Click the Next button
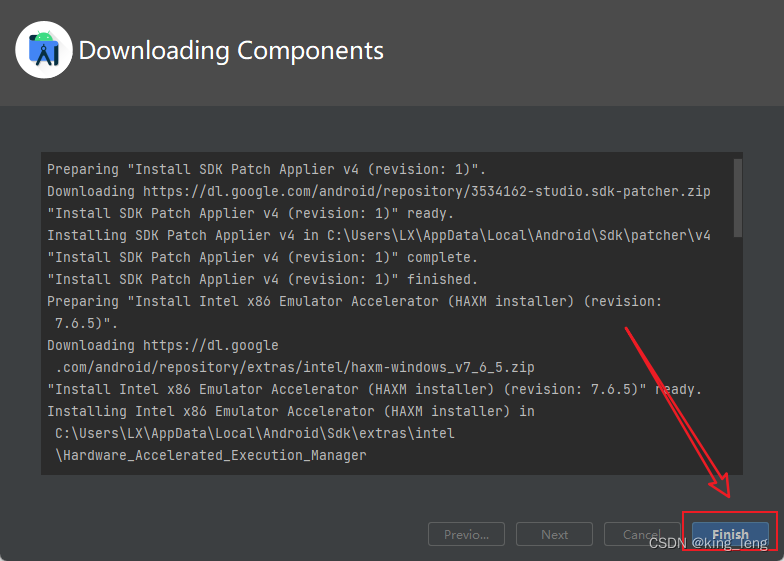 [554, 534]
